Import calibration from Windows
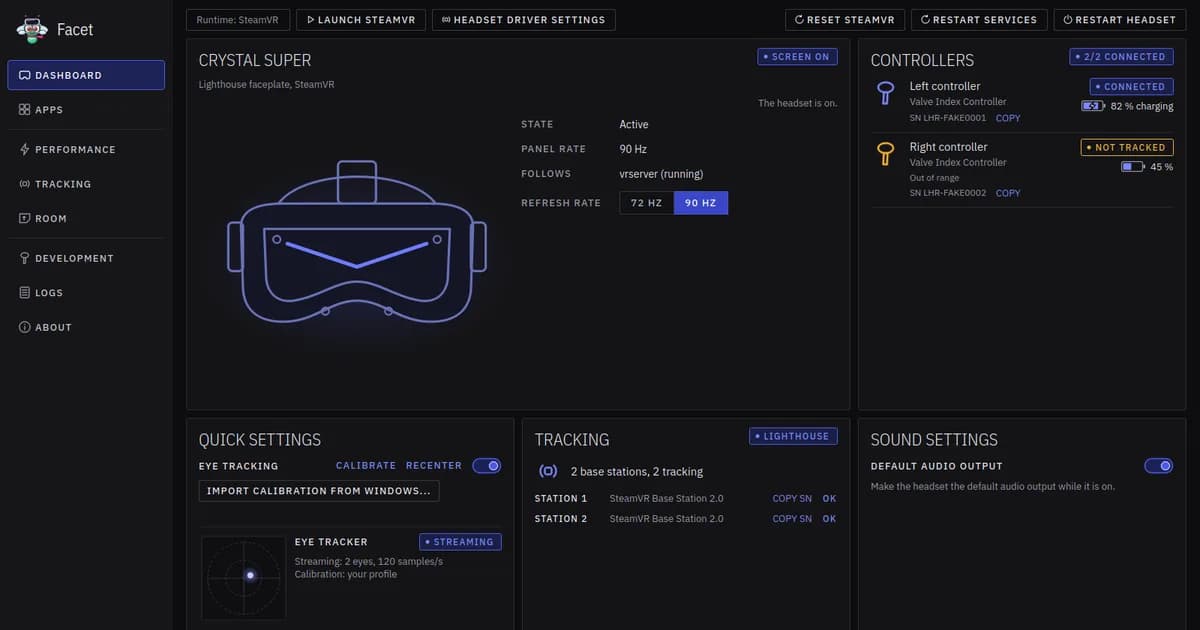The image size is (1200, 630). [319, 491]
